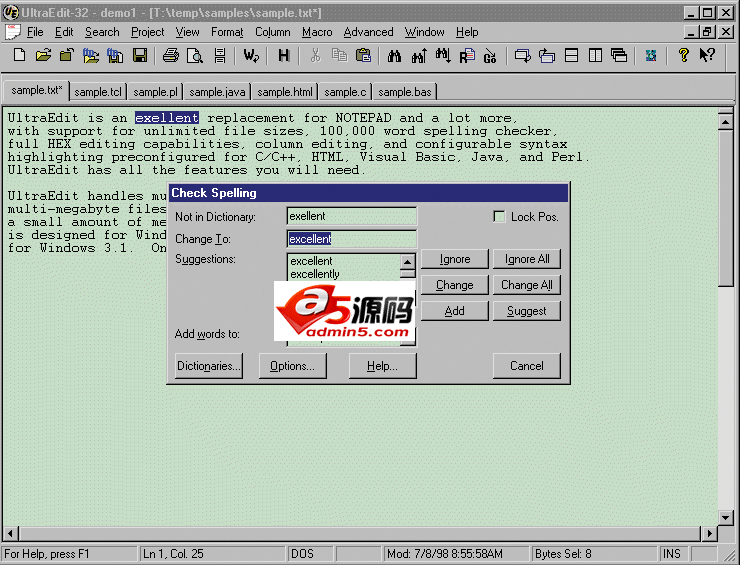Toggle Hex mode with the H icon
Viewport: 740px width, 565px height.
[285, 56]
